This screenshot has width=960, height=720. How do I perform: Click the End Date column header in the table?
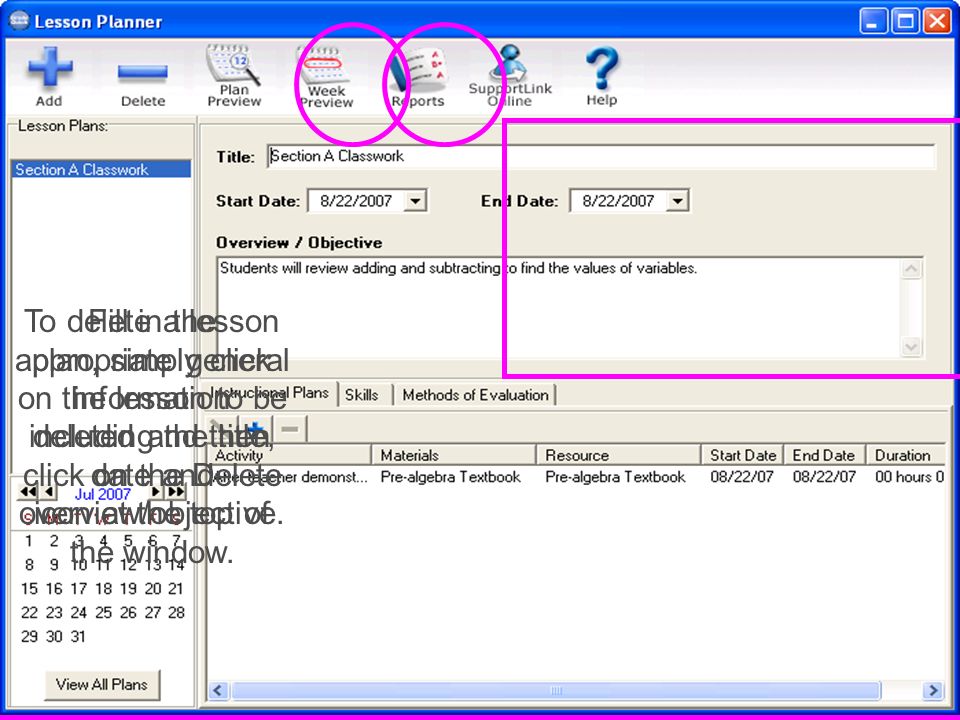click(824, 456)
